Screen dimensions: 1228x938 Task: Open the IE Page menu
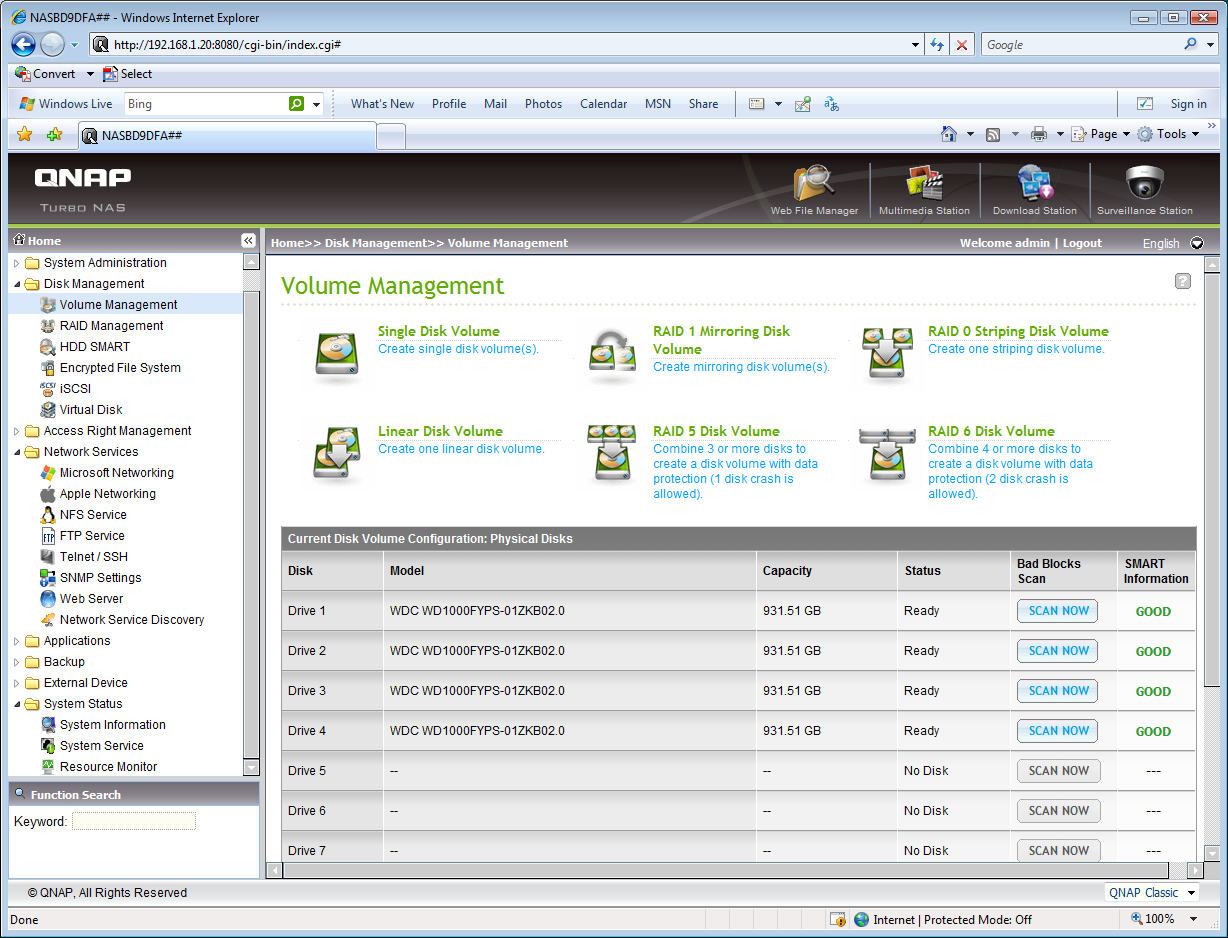pyautogui.click(x=1100, y=134)
